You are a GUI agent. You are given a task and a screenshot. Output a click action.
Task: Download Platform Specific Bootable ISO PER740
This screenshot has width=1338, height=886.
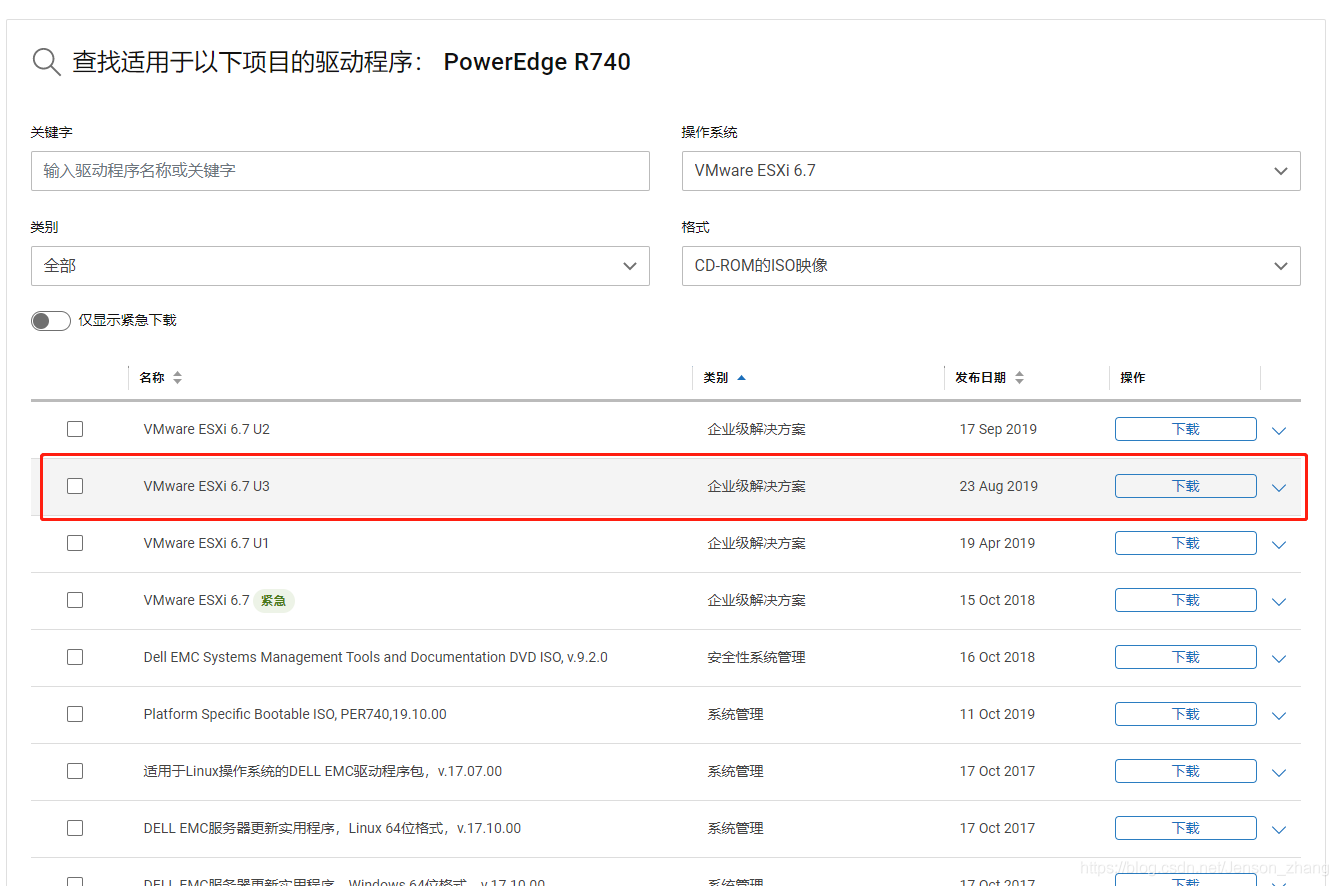(1186, 714)
